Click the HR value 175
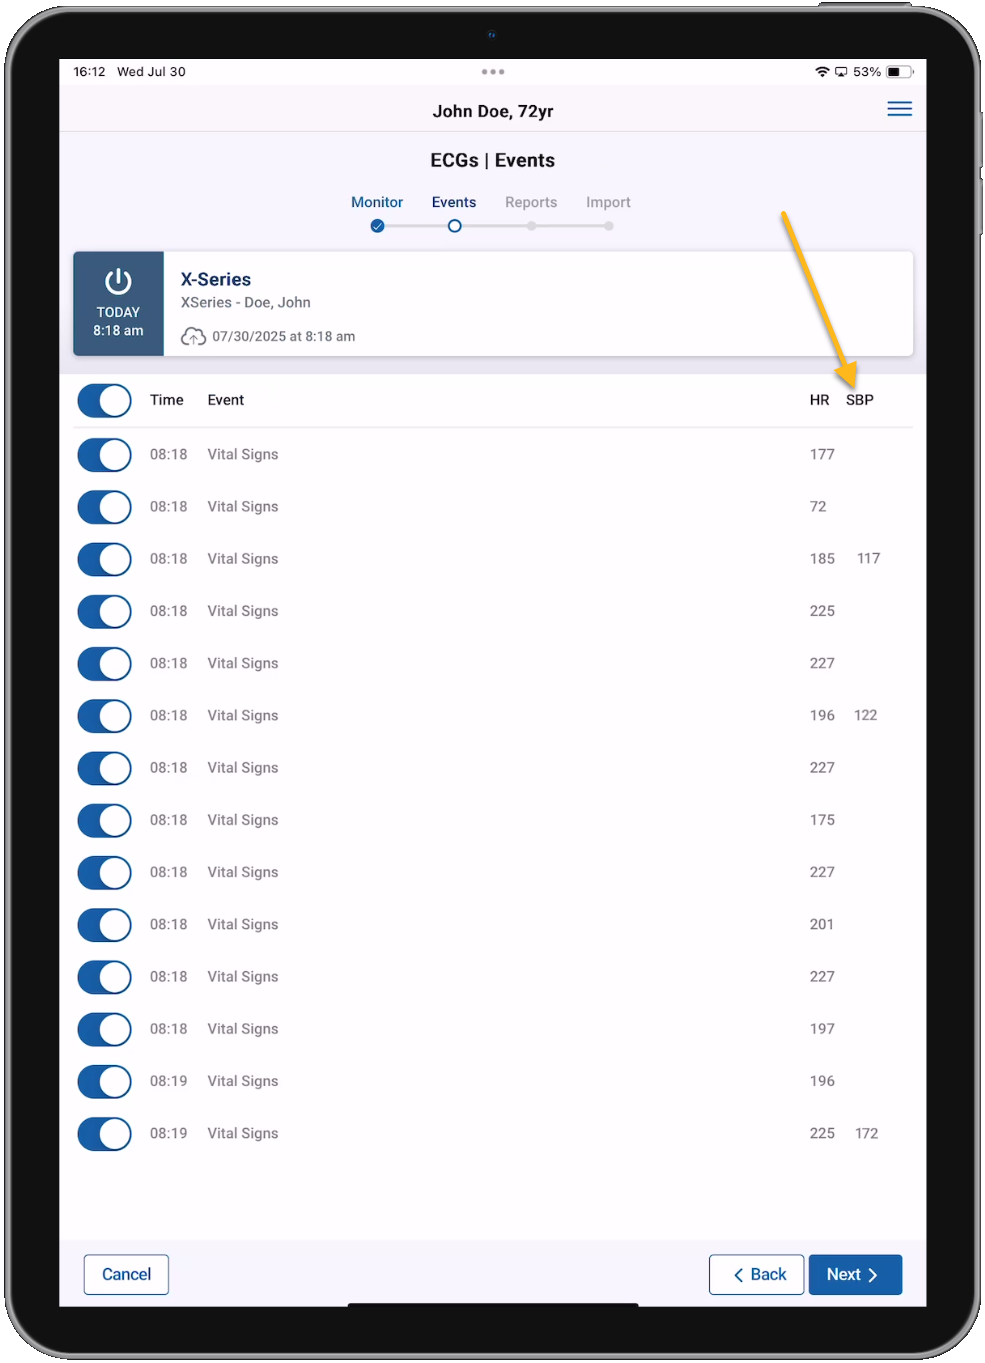 [822, 820]
